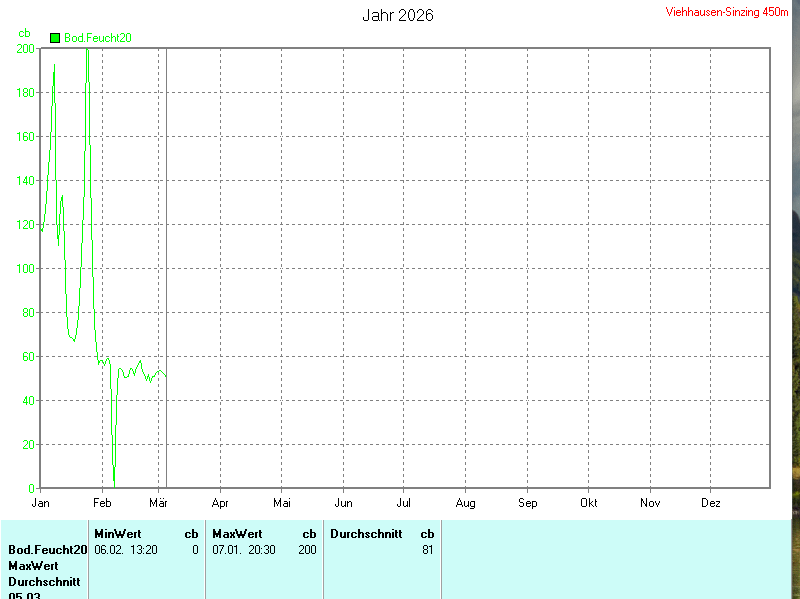Click the Mär label on the x-axis
Screen dimensions: 800x599
click(x=159, y=503)
